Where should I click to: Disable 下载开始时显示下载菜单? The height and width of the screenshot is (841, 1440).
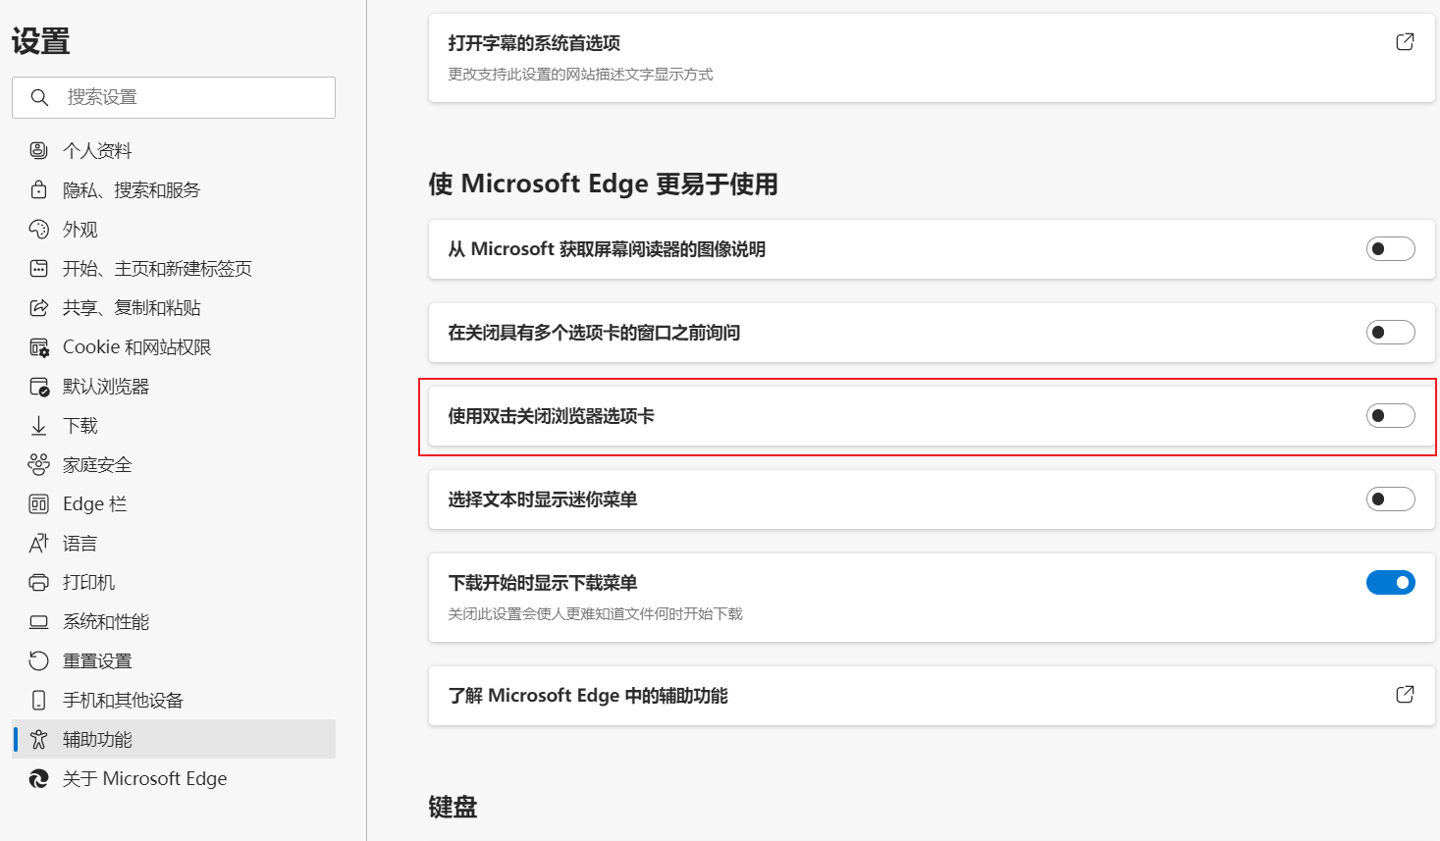(x=1391, y=582)
